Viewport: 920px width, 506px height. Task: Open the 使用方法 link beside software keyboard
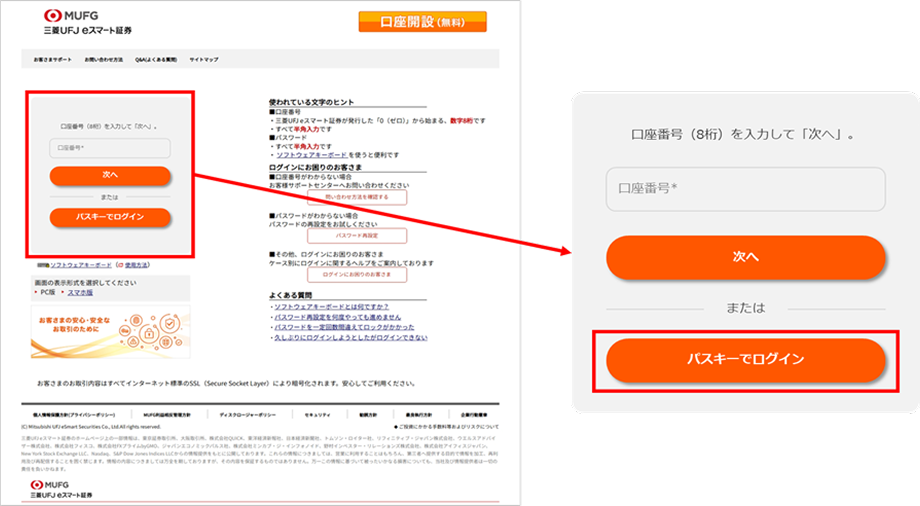[x=137, y=265]
